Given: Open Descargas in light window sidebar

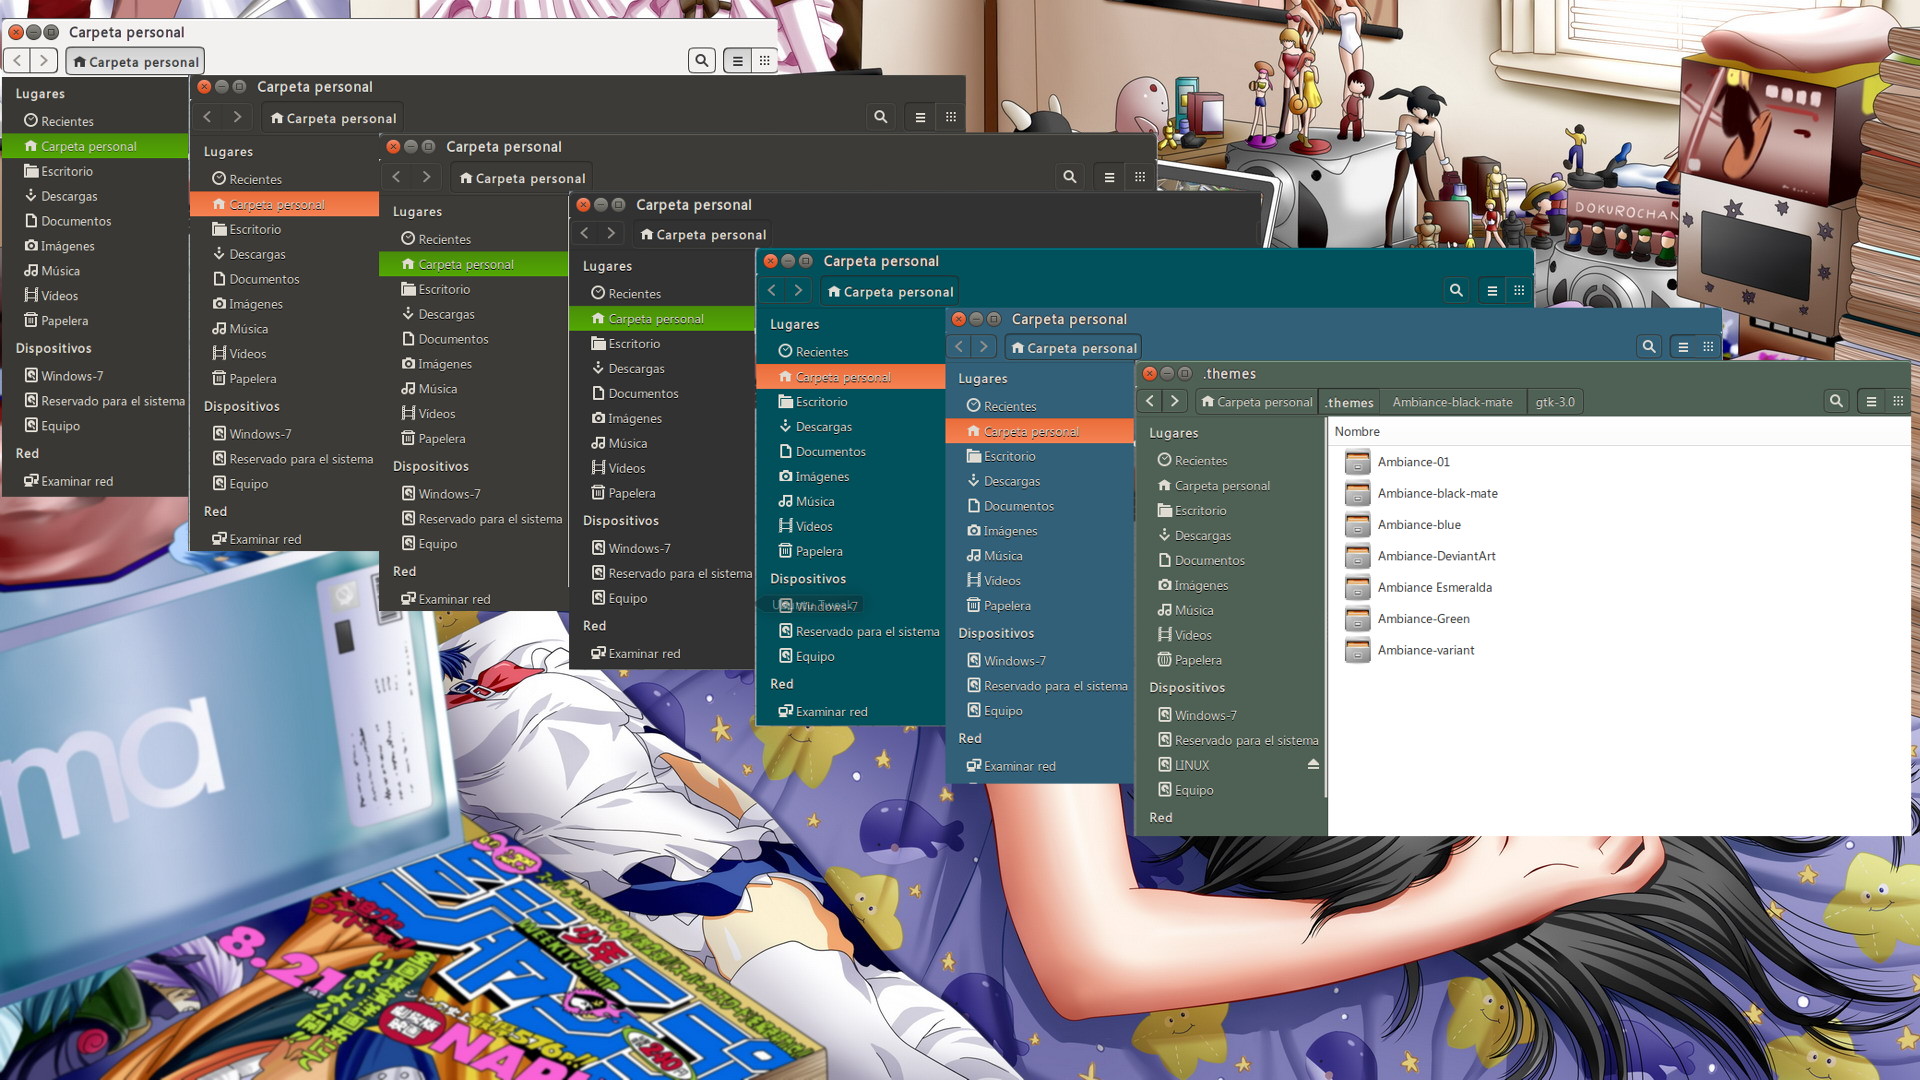Looking at the screenshot, I should pos(95,196).
